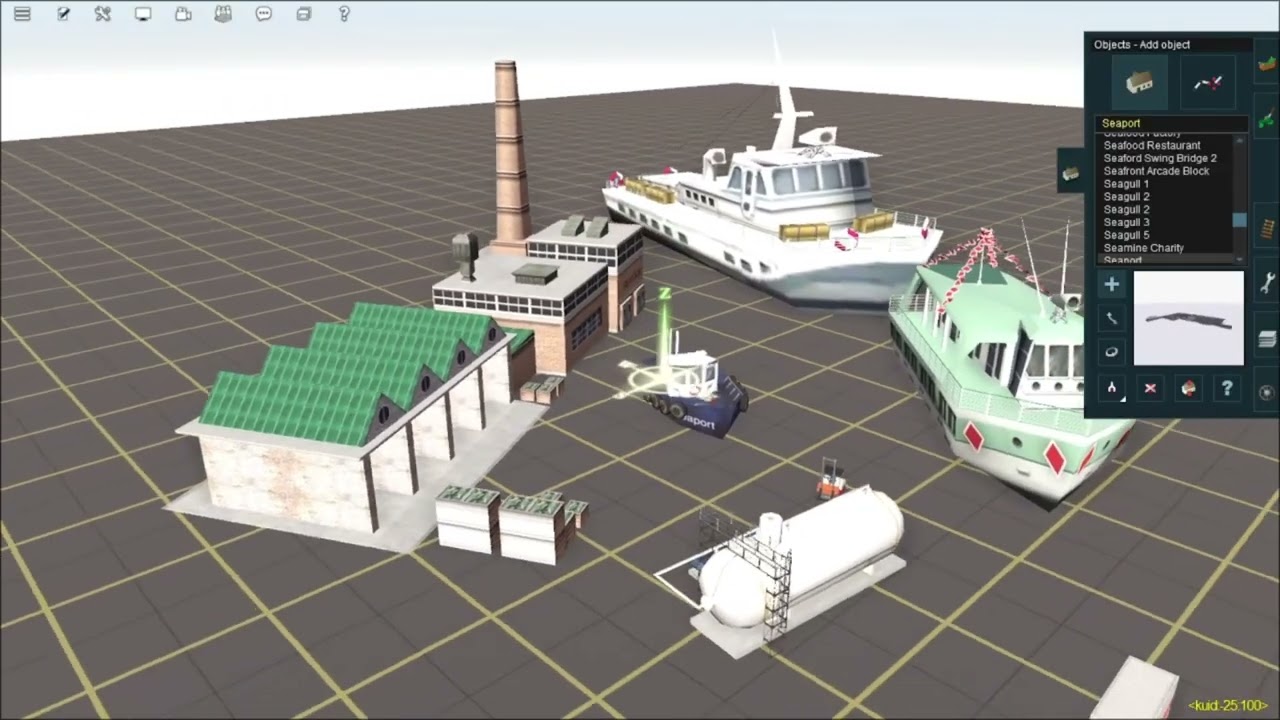Select the house Objects mode button
The height and width of the screenshot is (720, 1280).
coord(1139,82)
